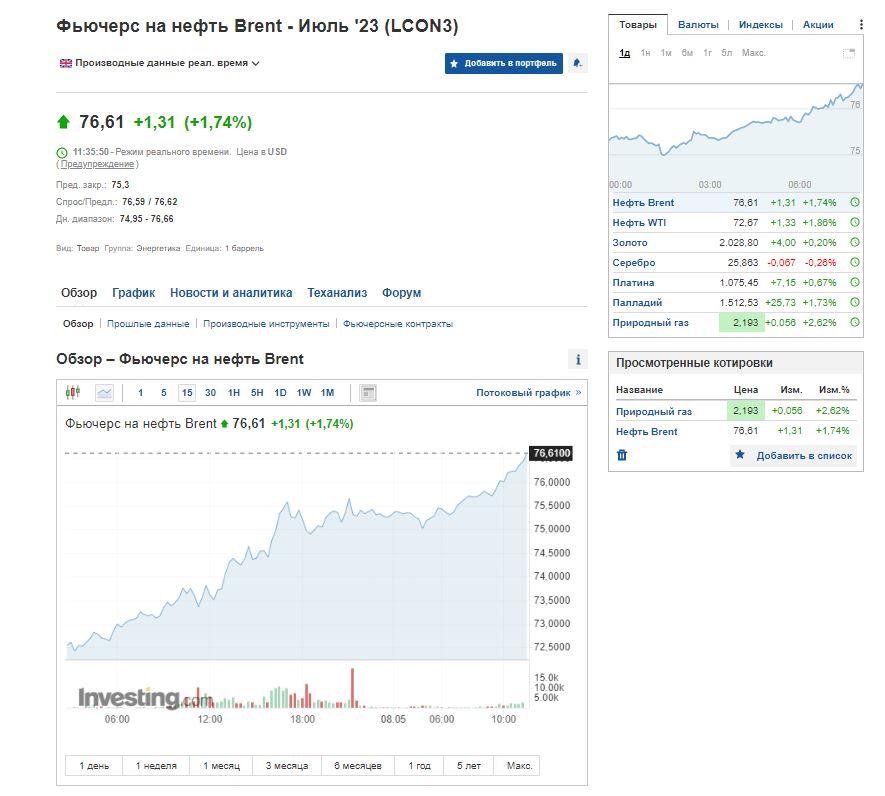Select the 3 месяца chart range
885x796 pixels.
pyautogui.click(x=286, y=766)
